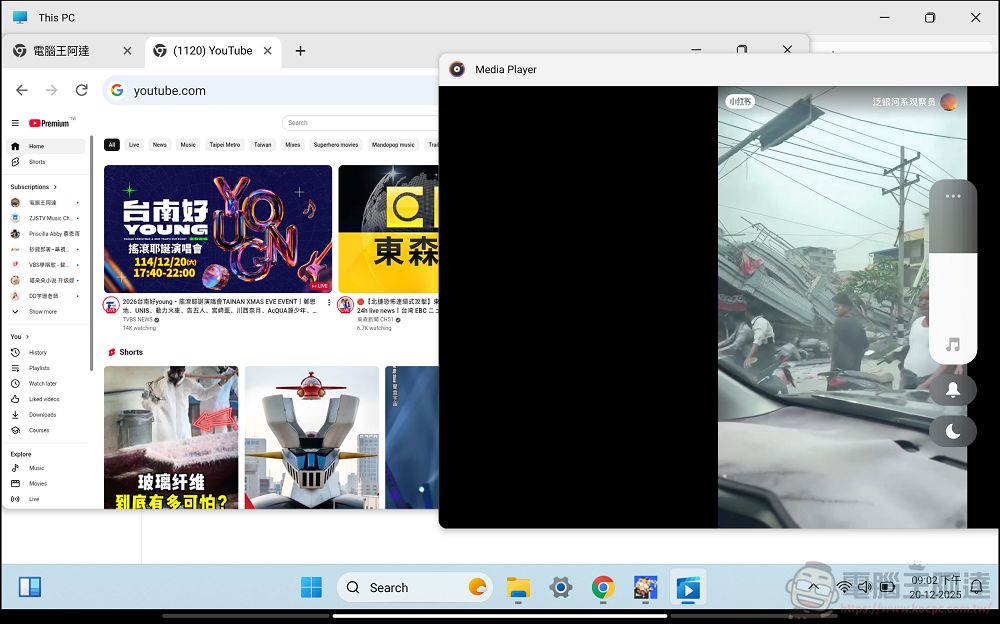The image size is (1000, 624).
Task: Click the Downloads icon in the sidebar
Action: coord(14,414)
